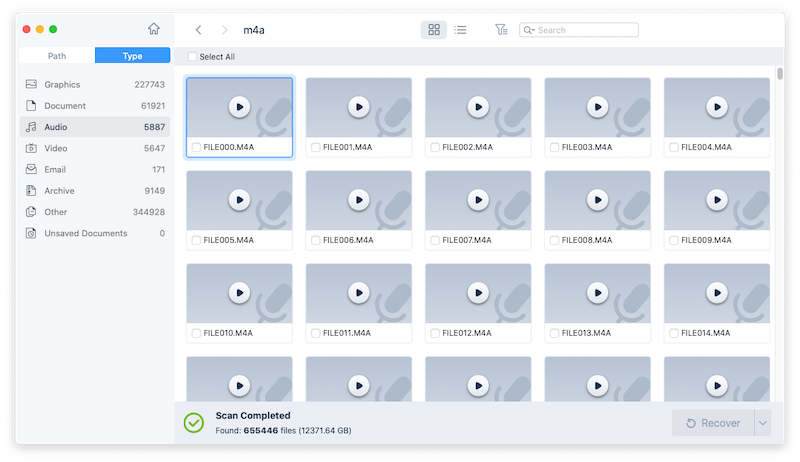
Task: Play FILE005.M4A preview
Action: (239, 200)
